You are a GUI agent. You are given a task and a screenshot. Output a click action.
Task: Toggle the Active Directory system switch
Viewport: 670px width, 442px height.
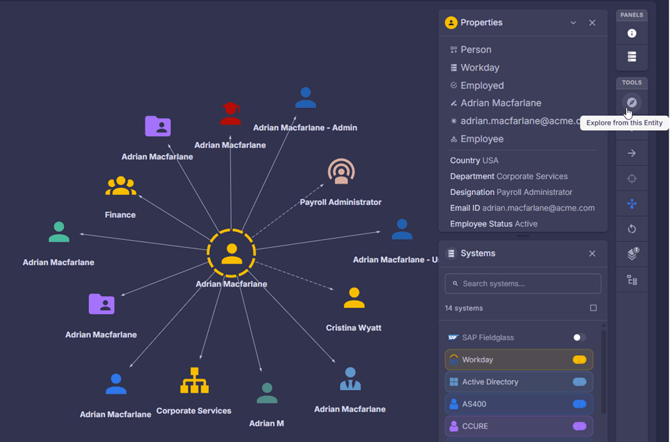pyautogui.click(x=579, y=382)
